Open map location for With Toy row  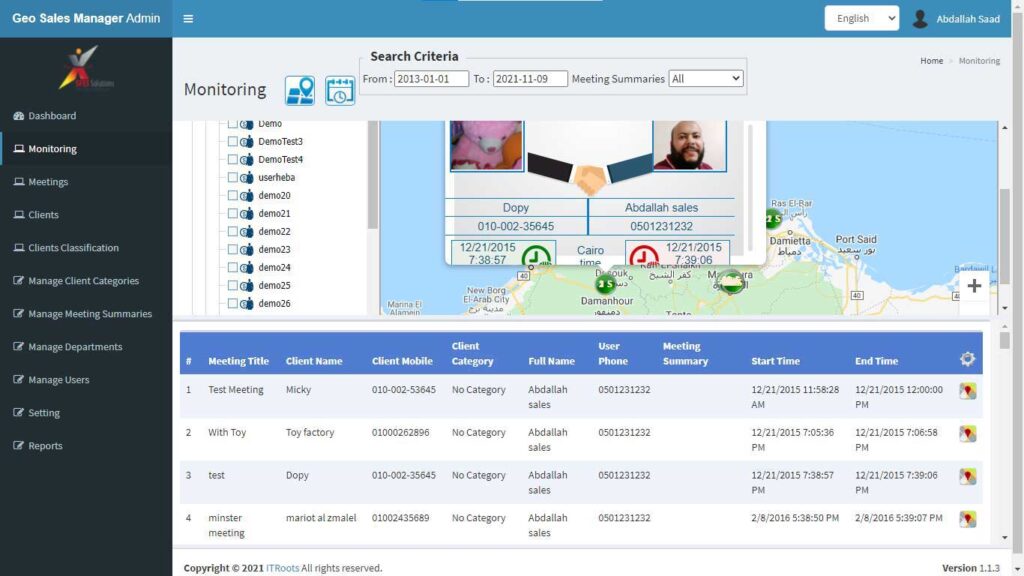click(x=967, y=434)
